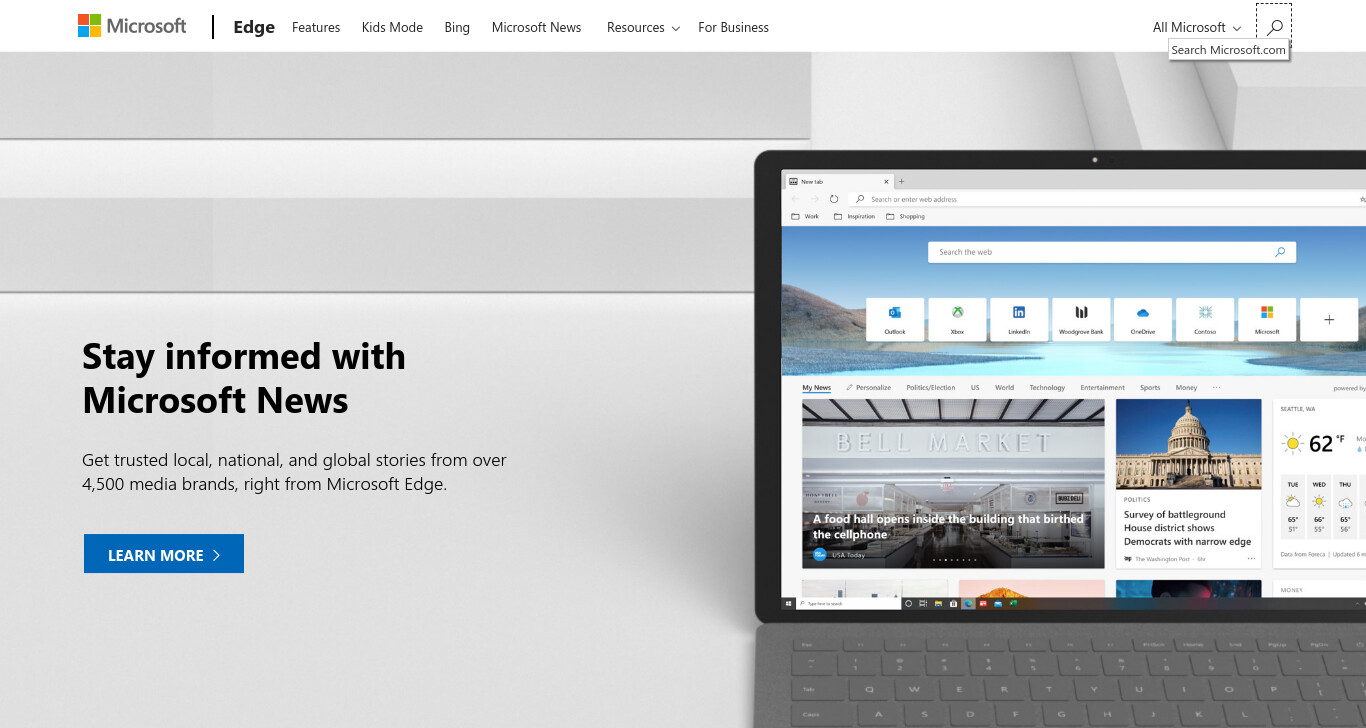The width and height of the screenshot is (1366, 728).
Task: Open the Inspiration favorites folder
Action: click(x=854, y=216)
